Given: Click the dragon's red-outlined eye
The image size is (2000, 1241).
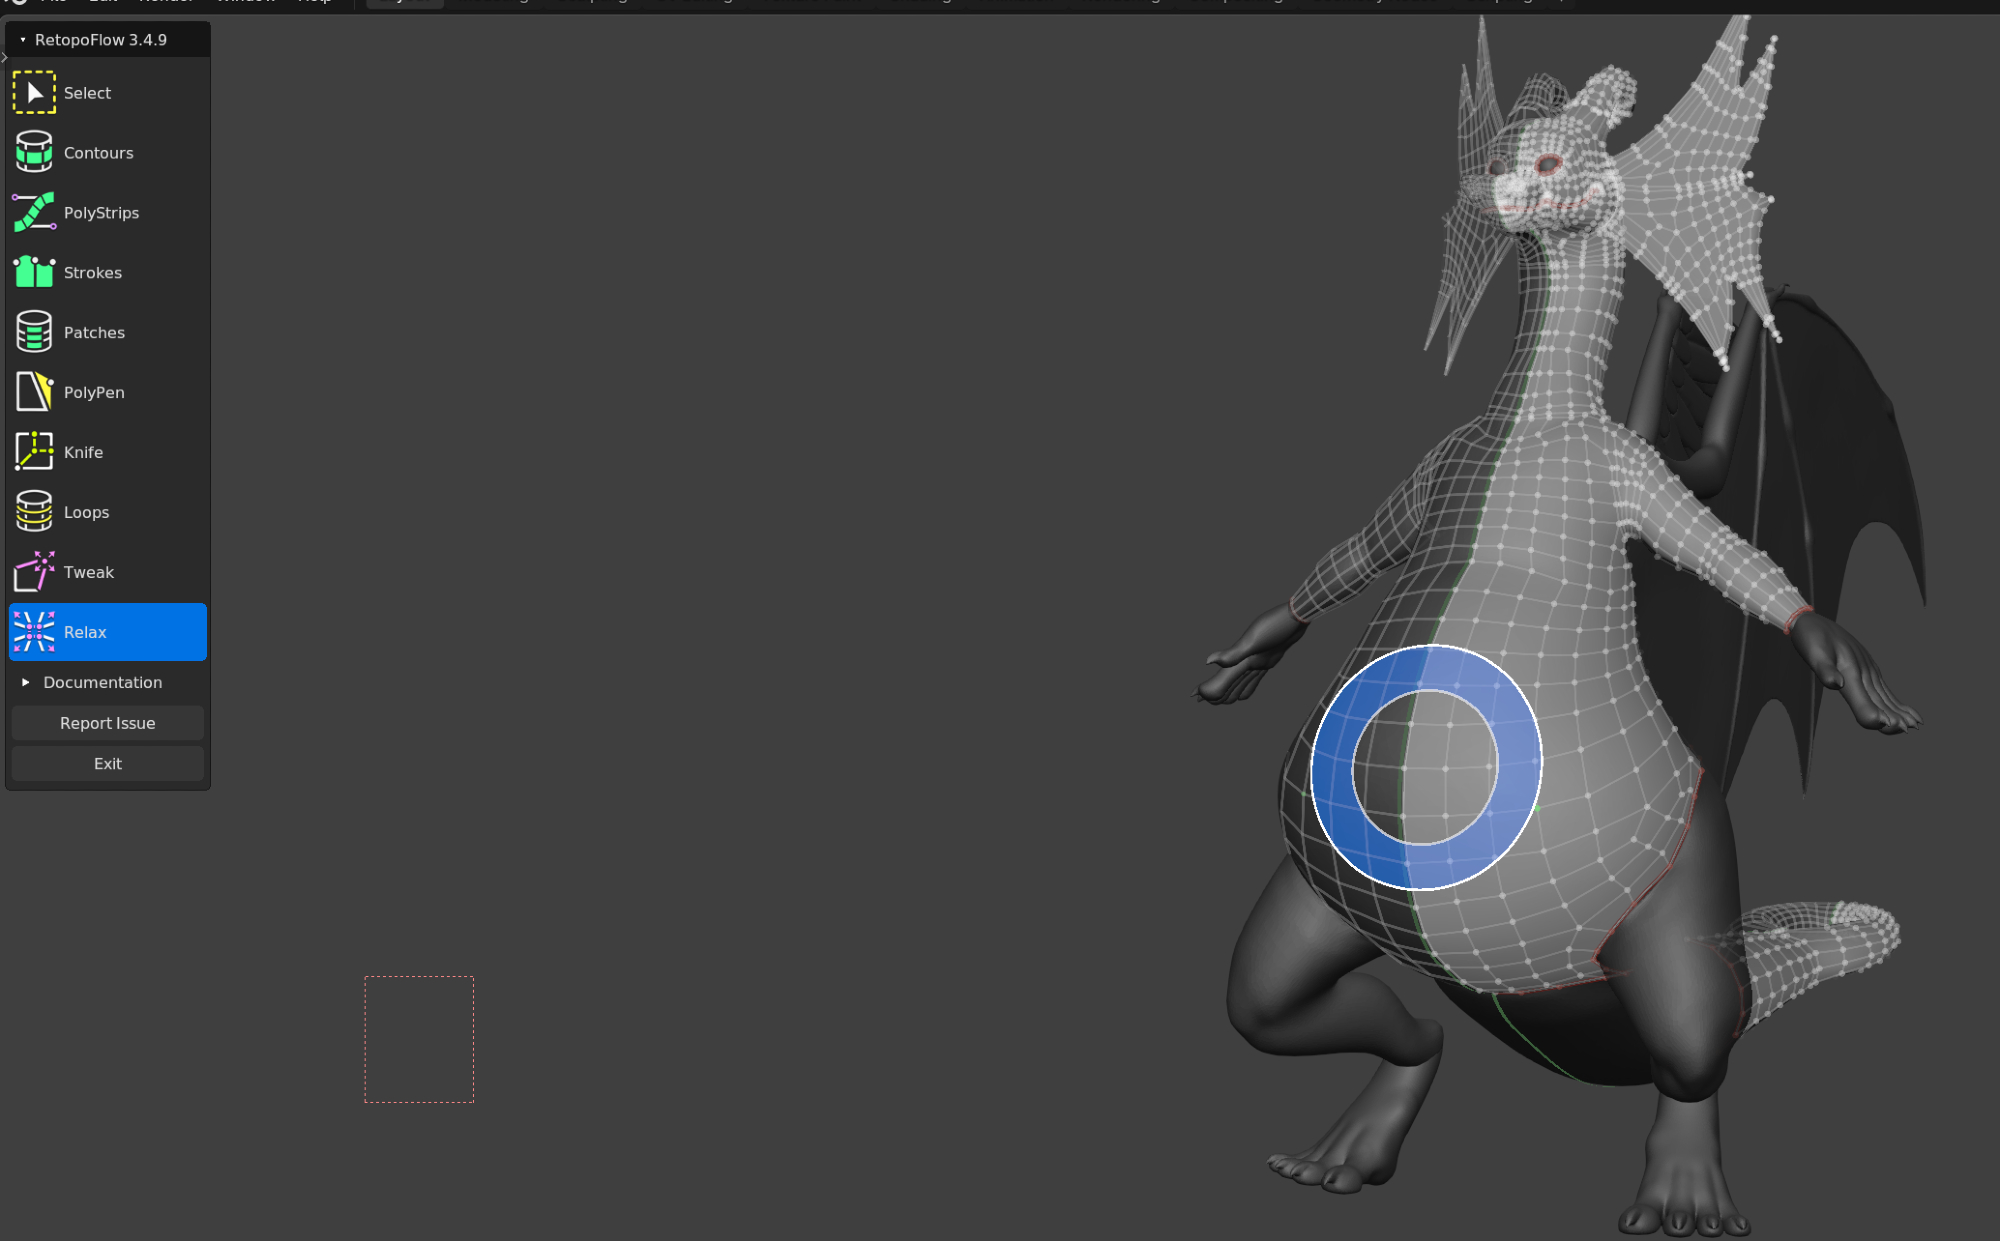Looking at the screenshot, I should pos(1549,164).
